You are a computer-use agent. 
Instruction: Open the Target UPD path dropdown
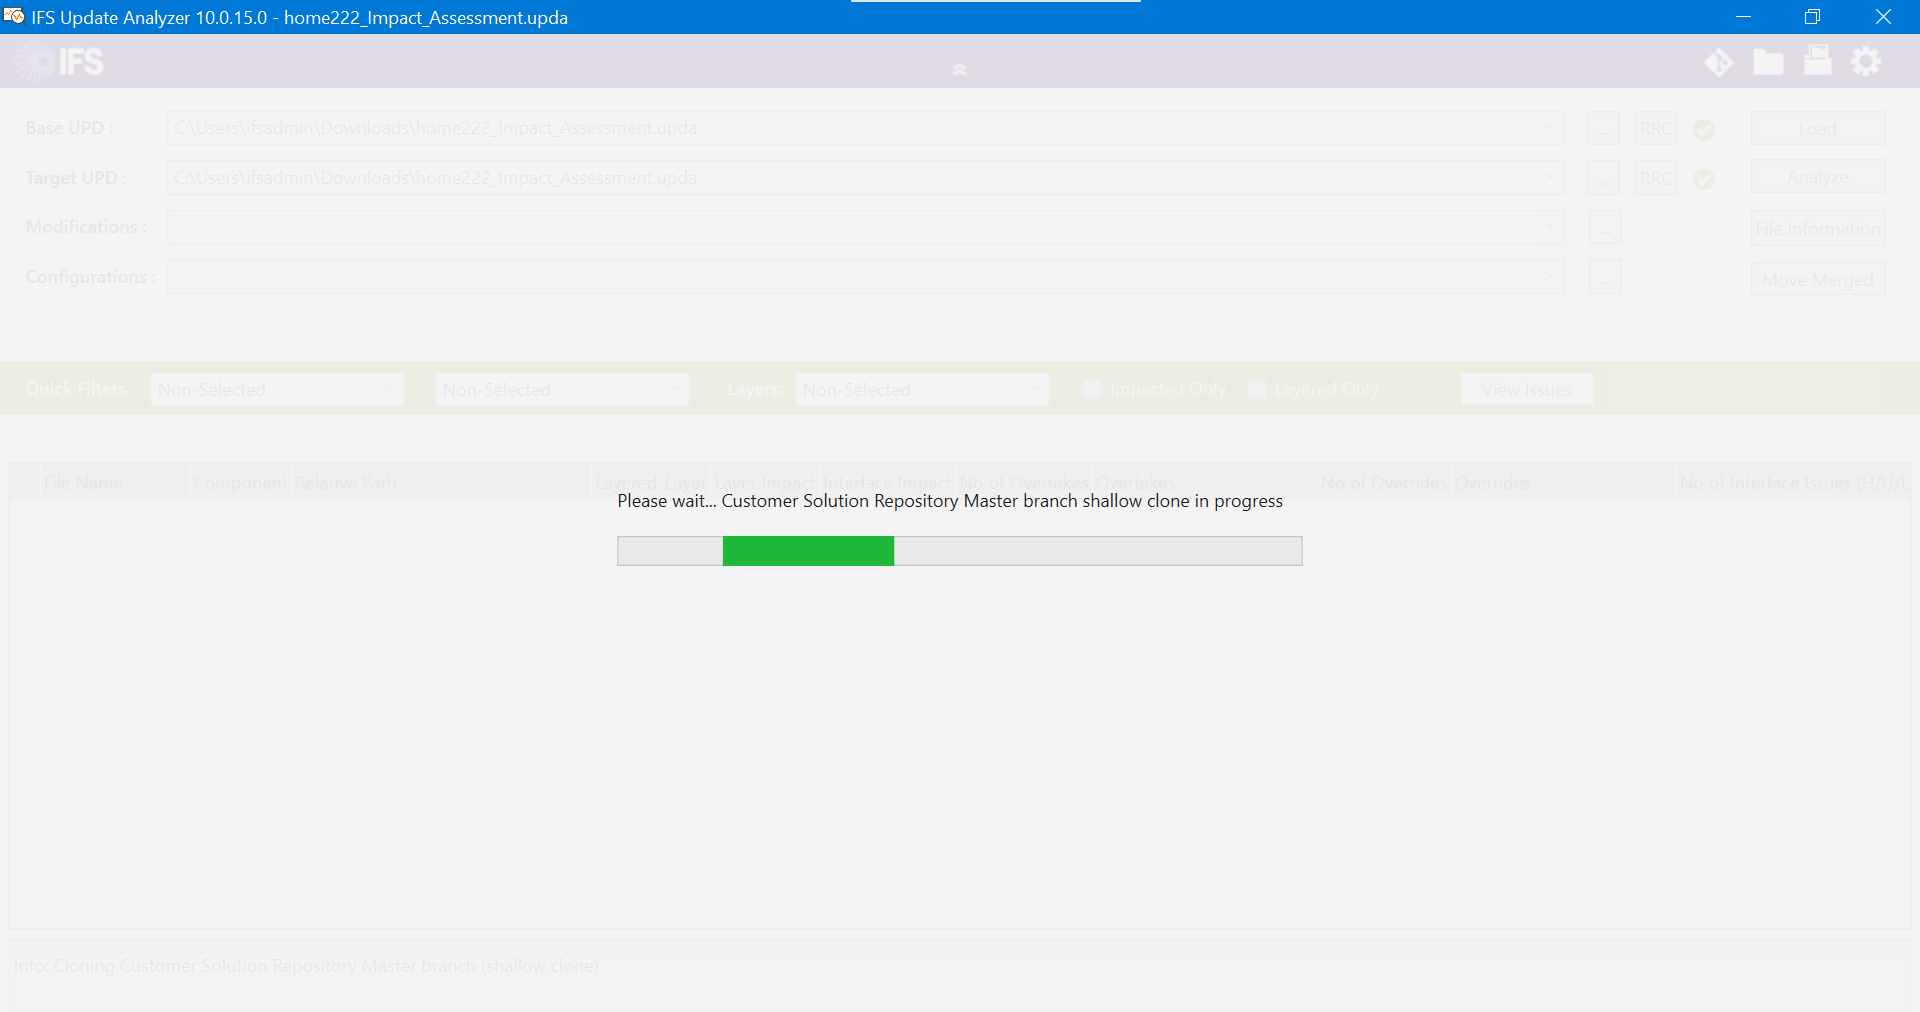(x=1550, y=178)
